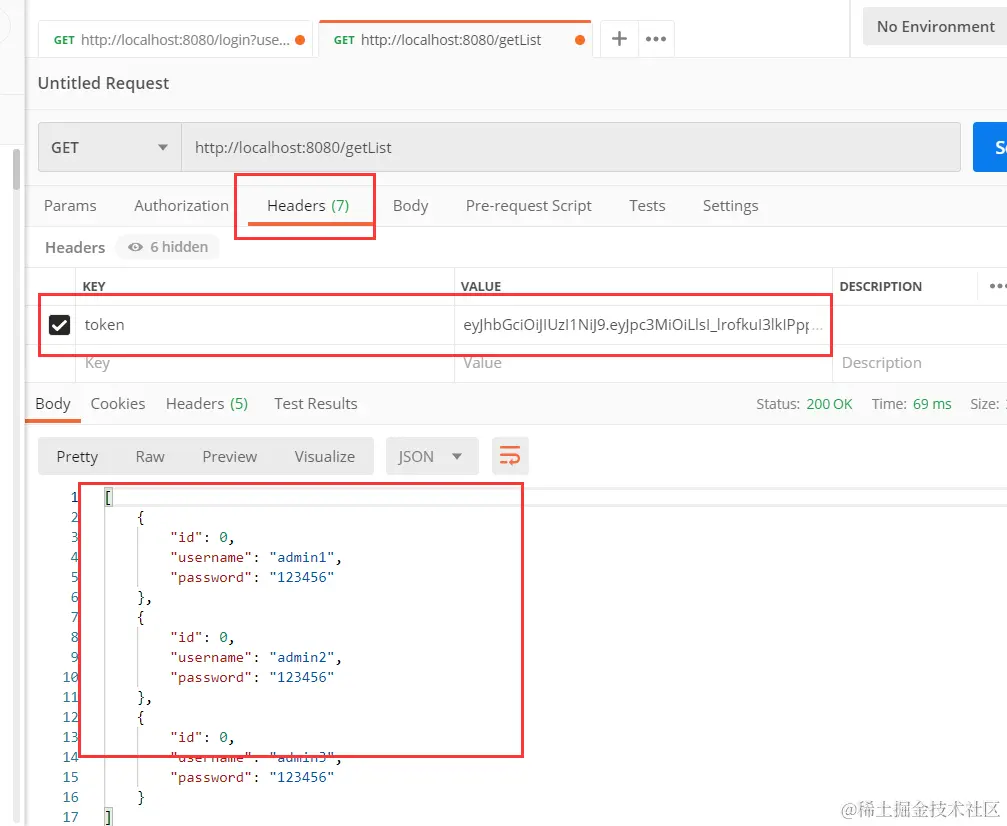Show the 6 hidden headers

168,247
